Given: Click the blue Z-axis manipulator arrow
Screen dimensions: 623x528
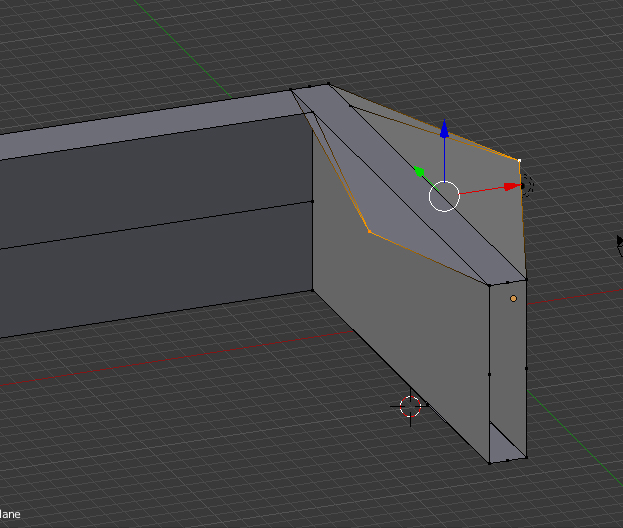Looking at the screenshot, I should pos(444,128).
